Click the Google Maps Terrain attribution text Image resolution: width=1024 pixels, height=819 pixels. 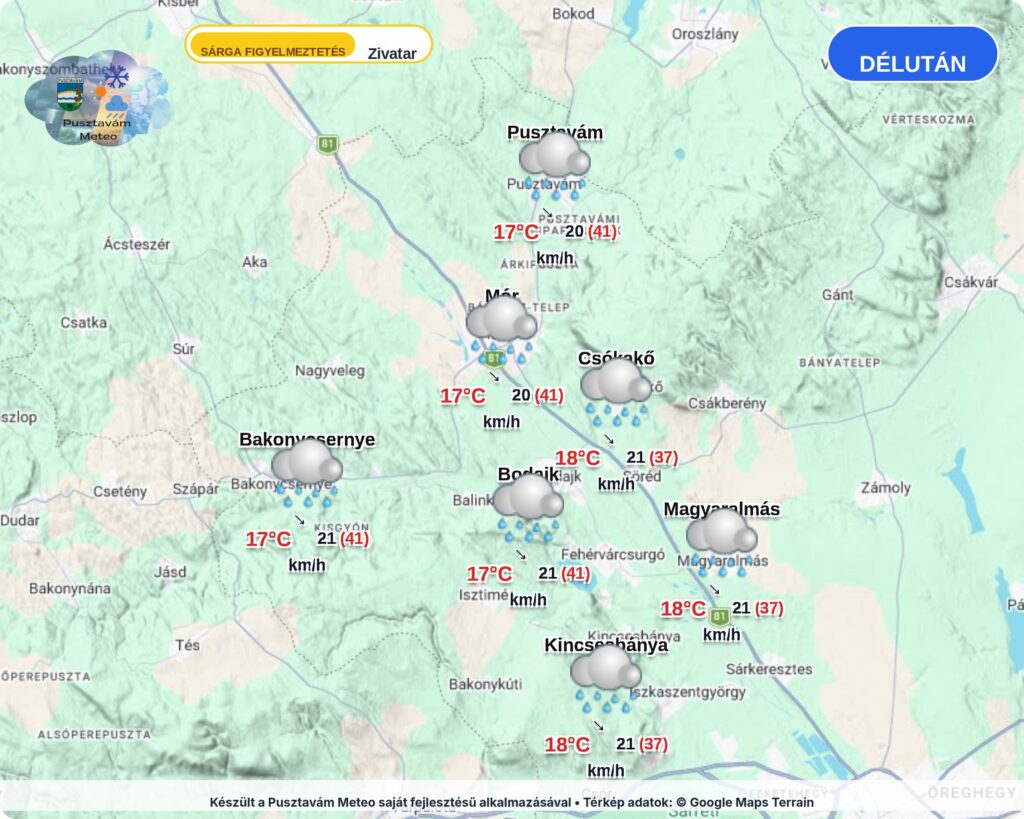pos(744,802)
